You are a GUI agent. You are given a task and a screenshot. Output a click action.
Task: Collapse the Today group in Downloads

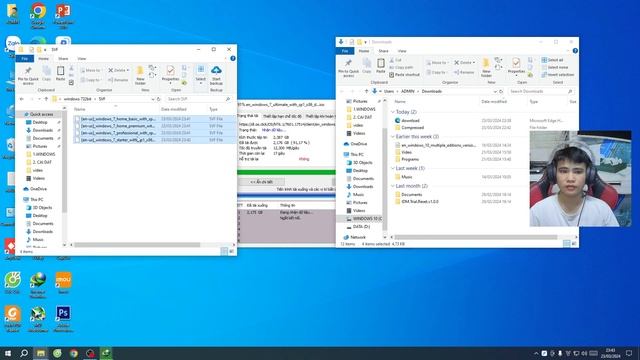(393, 112)
